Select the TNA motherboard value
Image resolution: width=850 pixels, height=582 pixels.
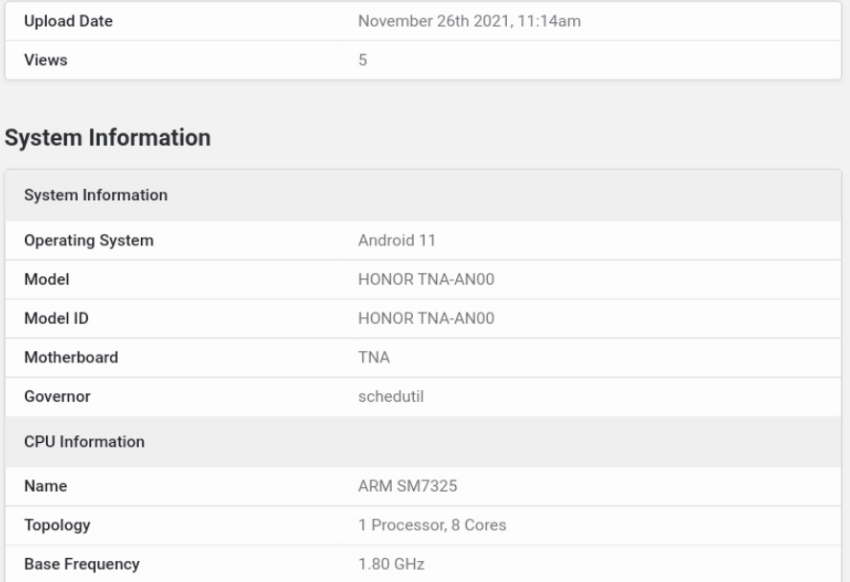[374, 358]
